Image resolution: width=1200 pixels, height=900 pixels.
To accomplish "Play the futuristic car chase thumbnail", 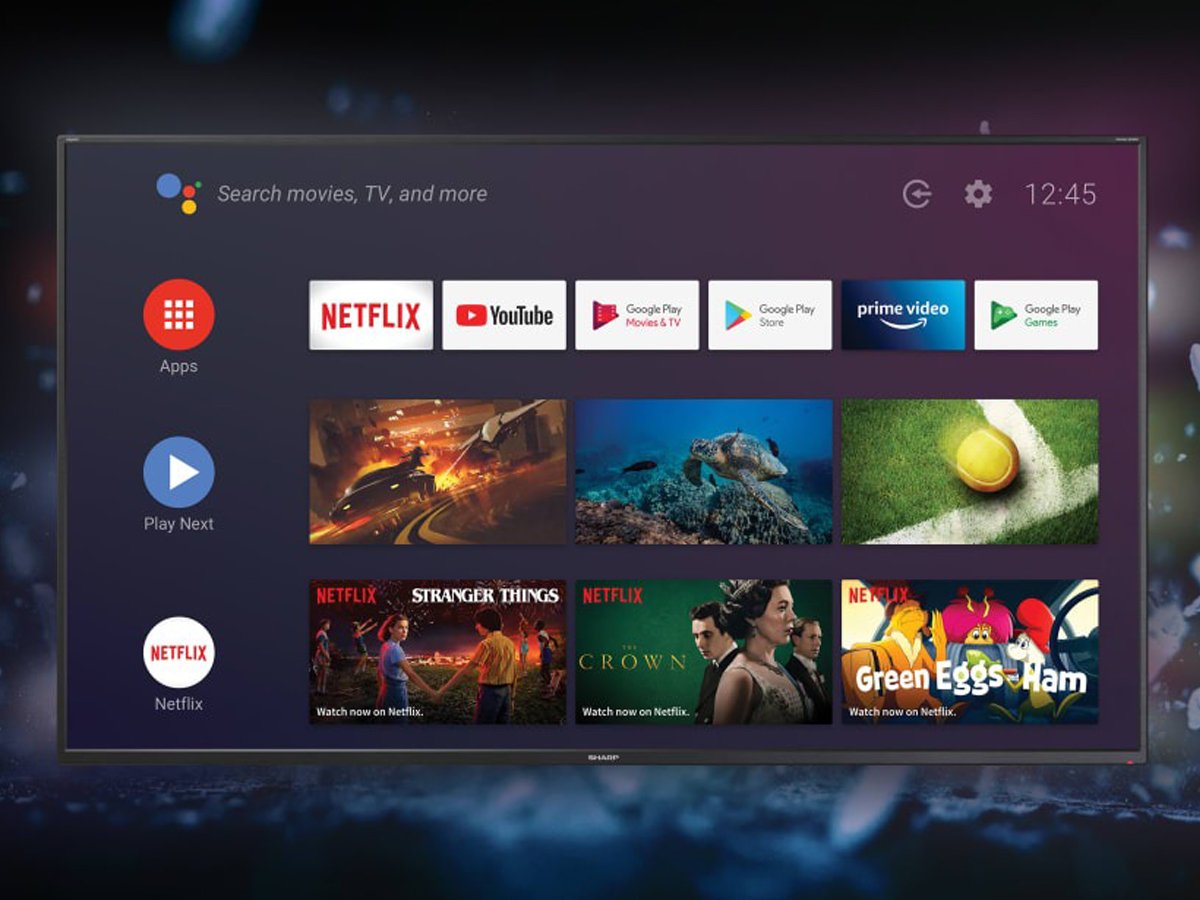I will tap(438, 472).
